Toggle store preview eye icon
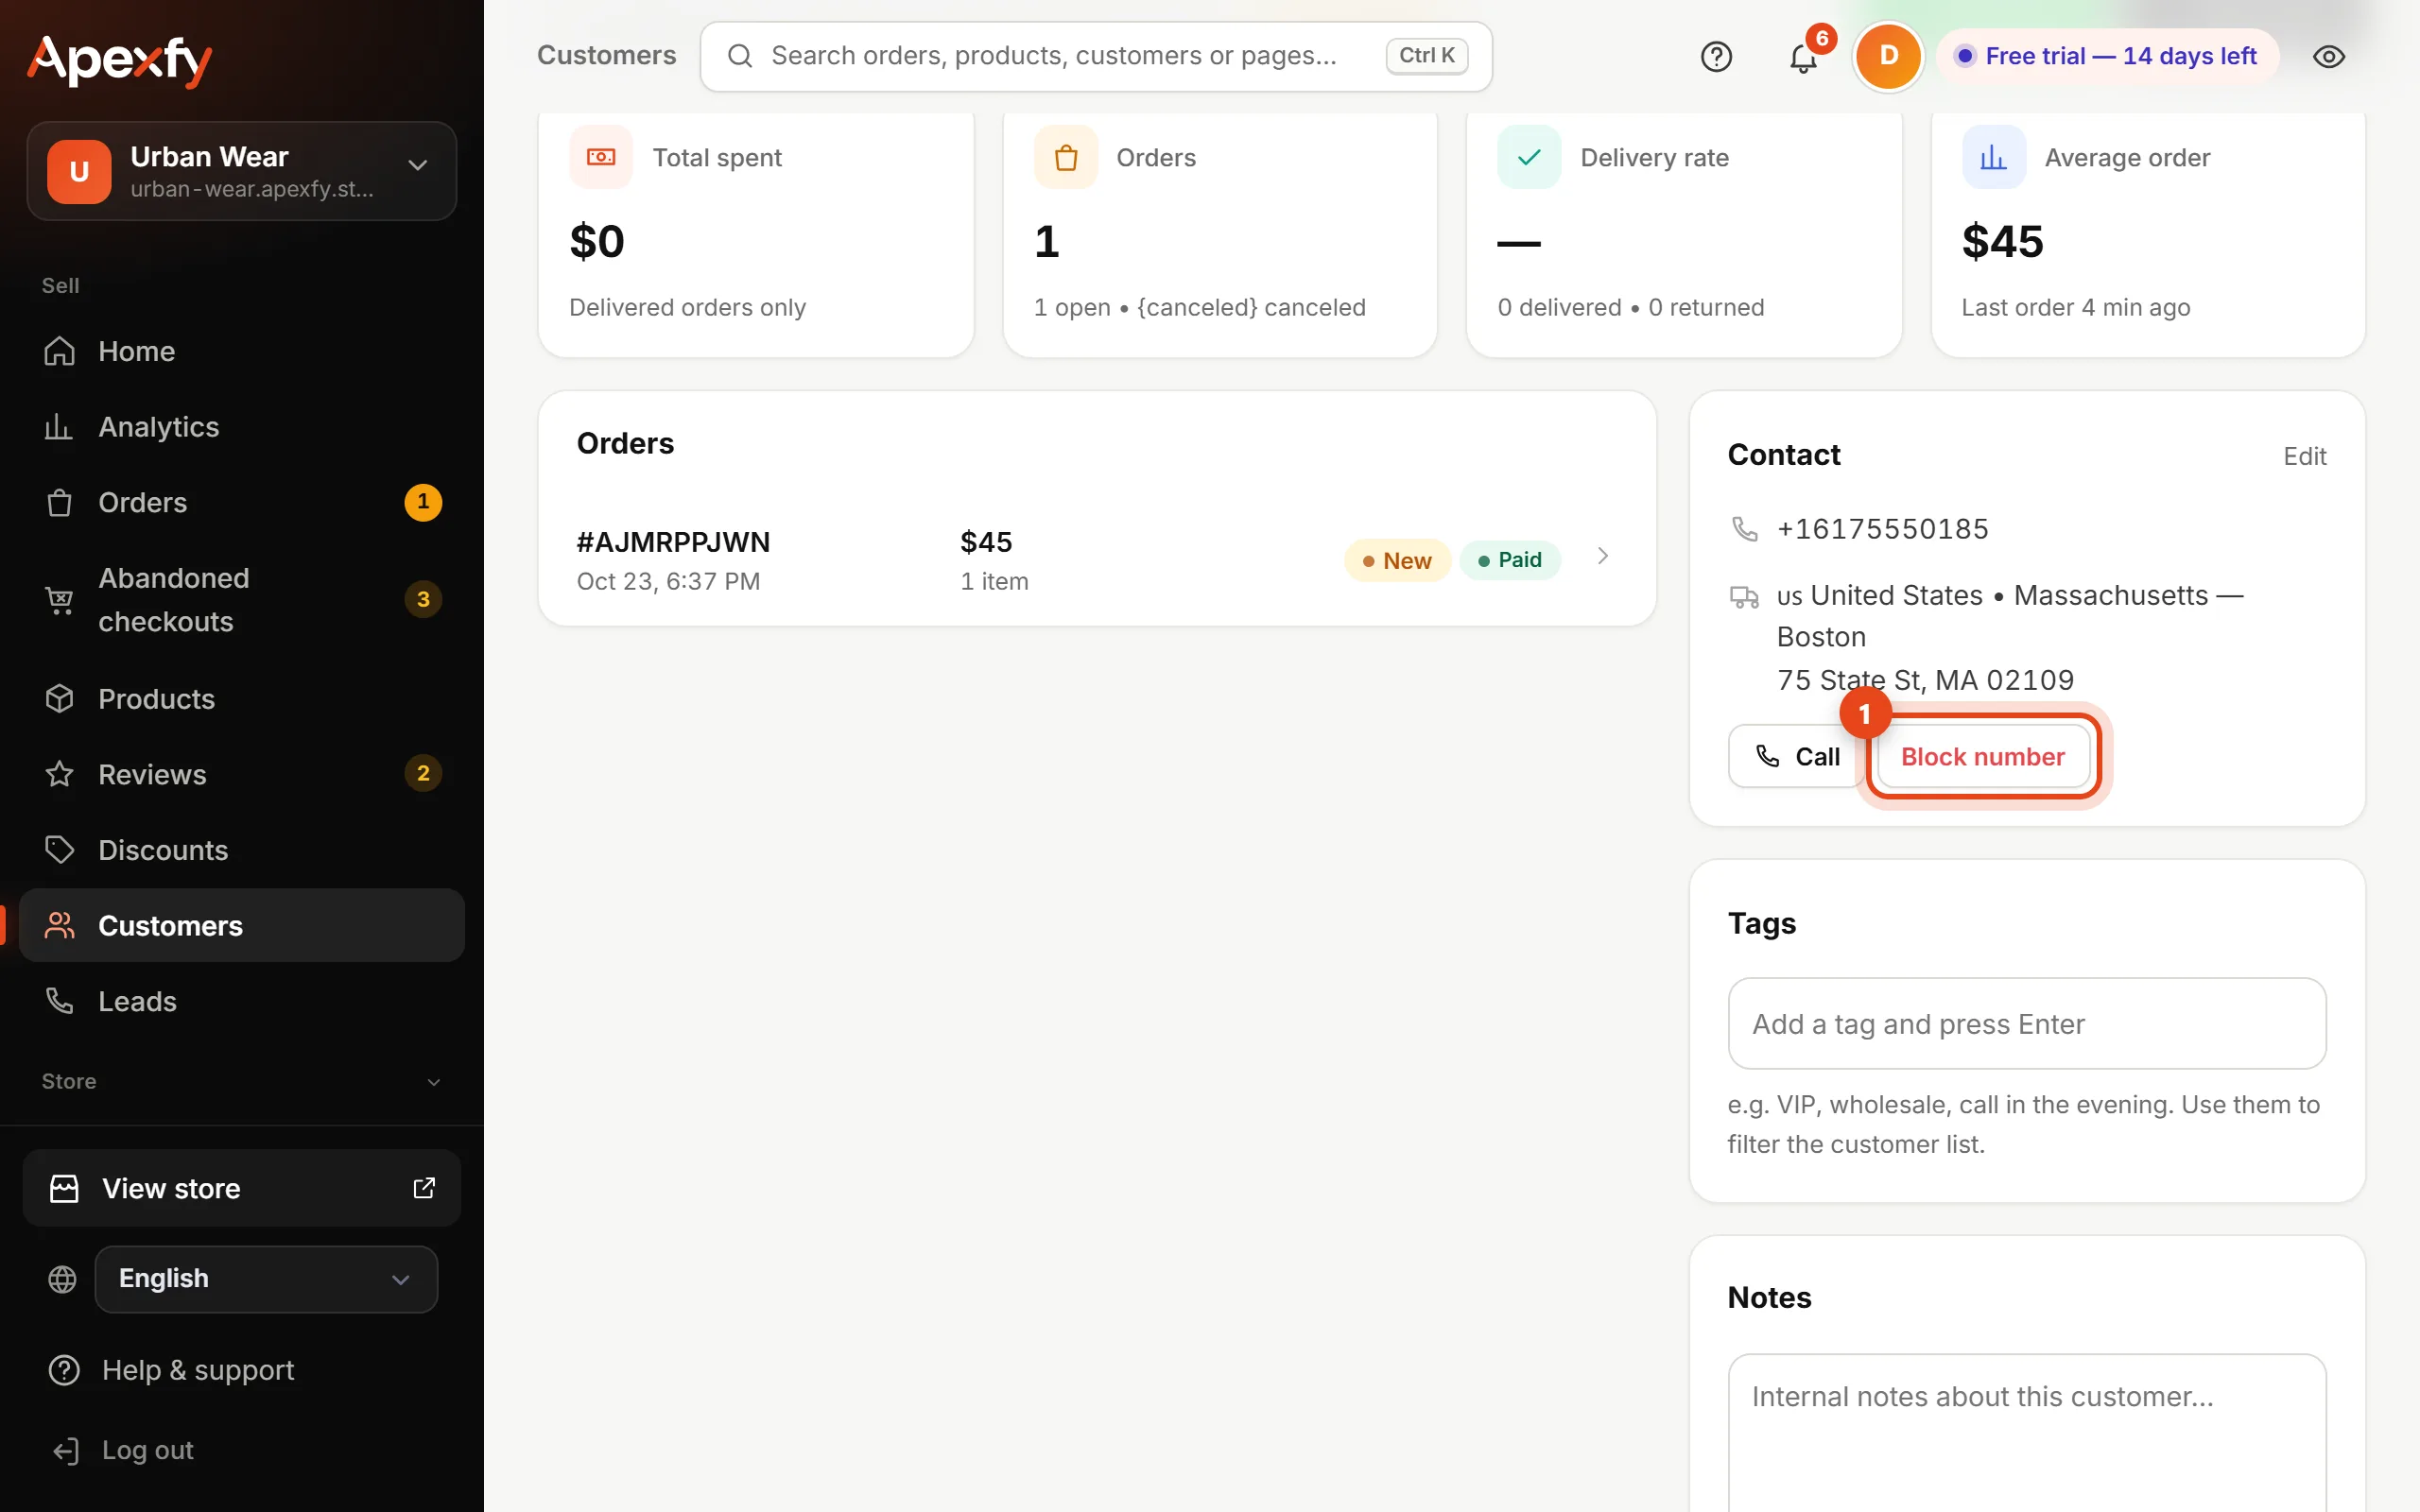This screenshot has width=2420, height=1512. 2328,57
